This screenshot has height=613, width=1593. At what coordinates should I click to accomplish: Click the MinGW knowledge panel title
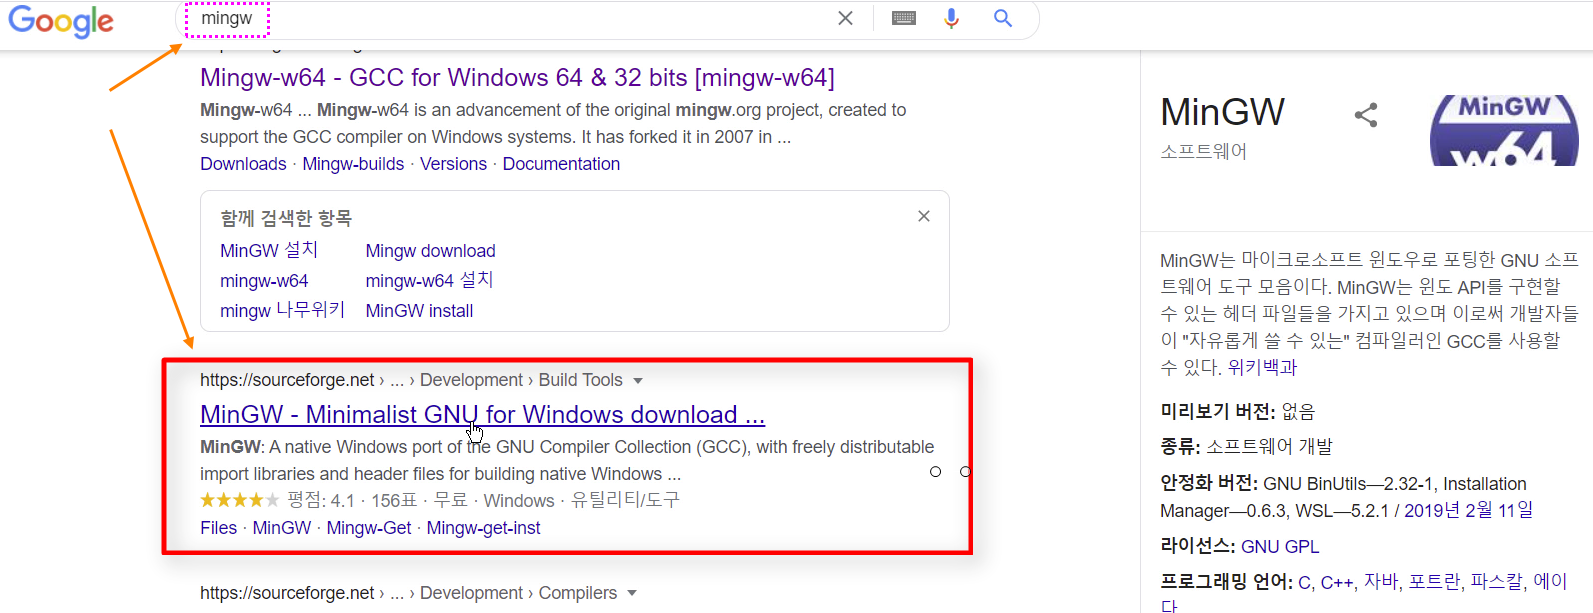click(x=1222, y=112)
